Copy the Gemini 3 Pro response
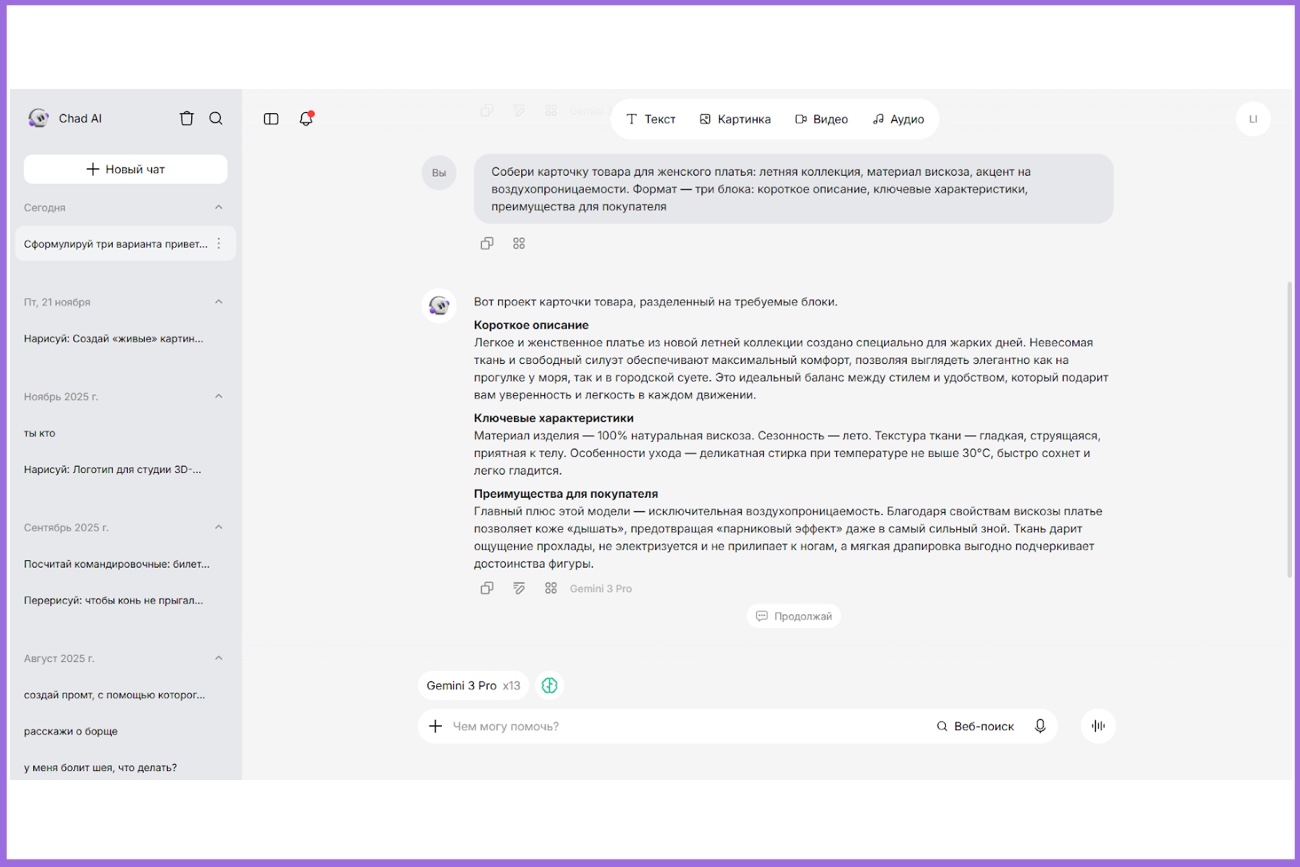The image size is (1300, 867). (487, 588)
